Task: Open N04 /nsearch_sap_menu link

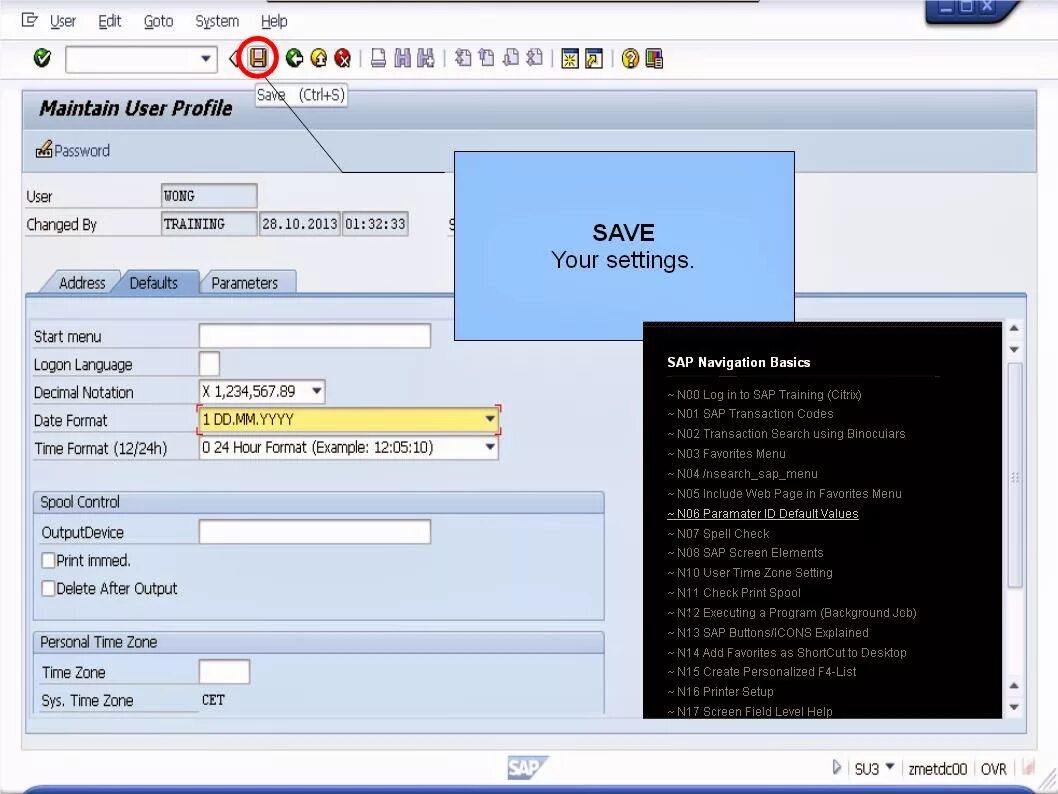Action: (x=742, y=474)
